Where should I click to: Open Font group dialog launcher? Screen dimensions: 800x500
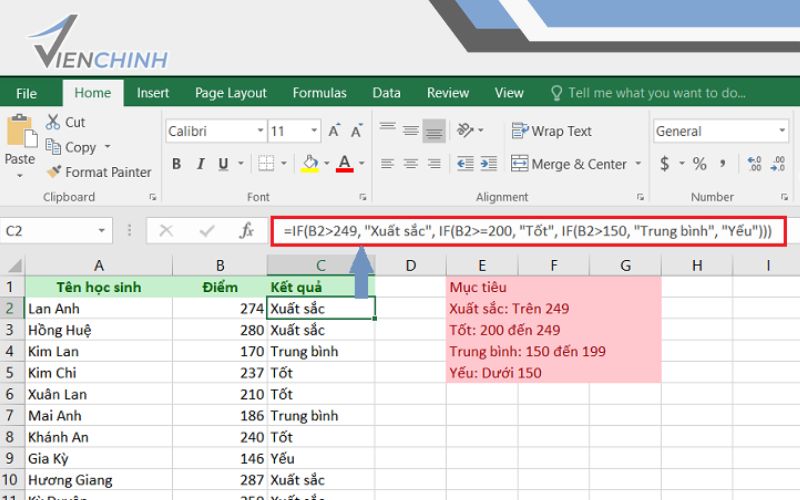coord(363,197)
